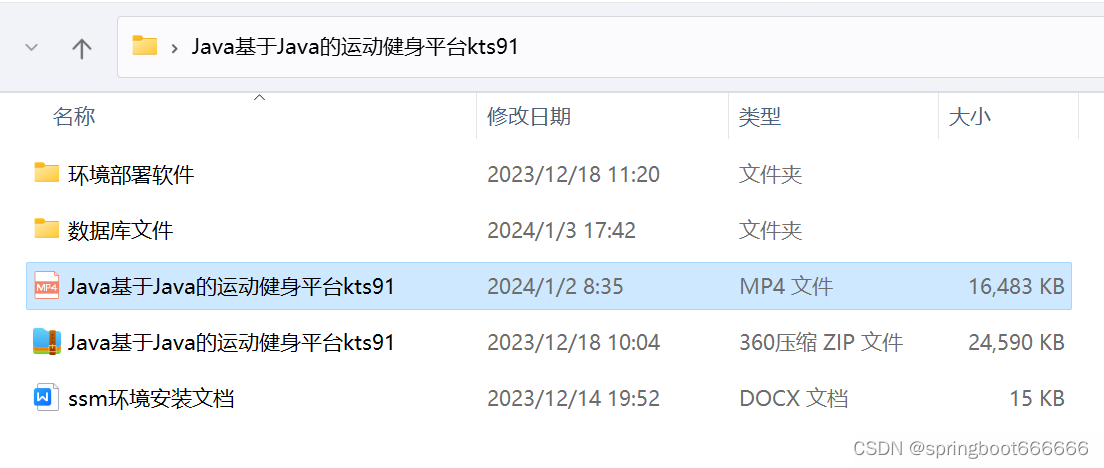The width and height of the screenshot is (1104, 468).
Task: Expand the breadcrumb chevron before folder name
Action: (175, 48)
